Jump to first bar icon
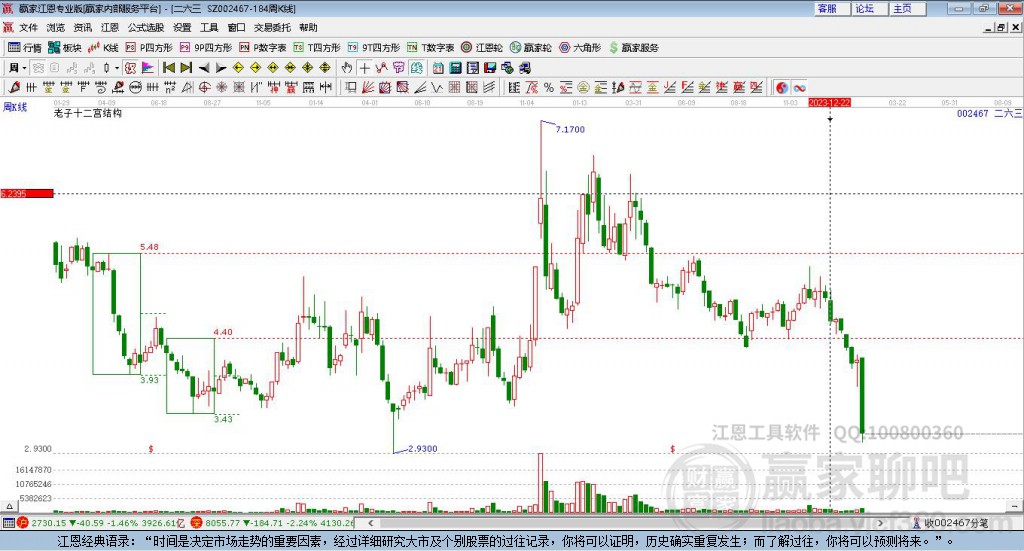1024x551 pixels. (x=169, y=68)
